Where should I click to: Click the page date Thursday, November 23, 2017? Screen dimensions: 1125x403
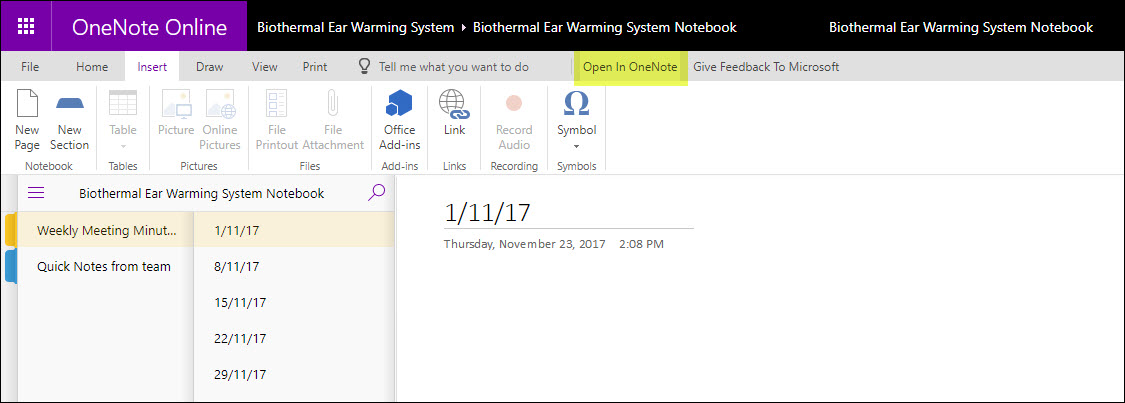524,244
